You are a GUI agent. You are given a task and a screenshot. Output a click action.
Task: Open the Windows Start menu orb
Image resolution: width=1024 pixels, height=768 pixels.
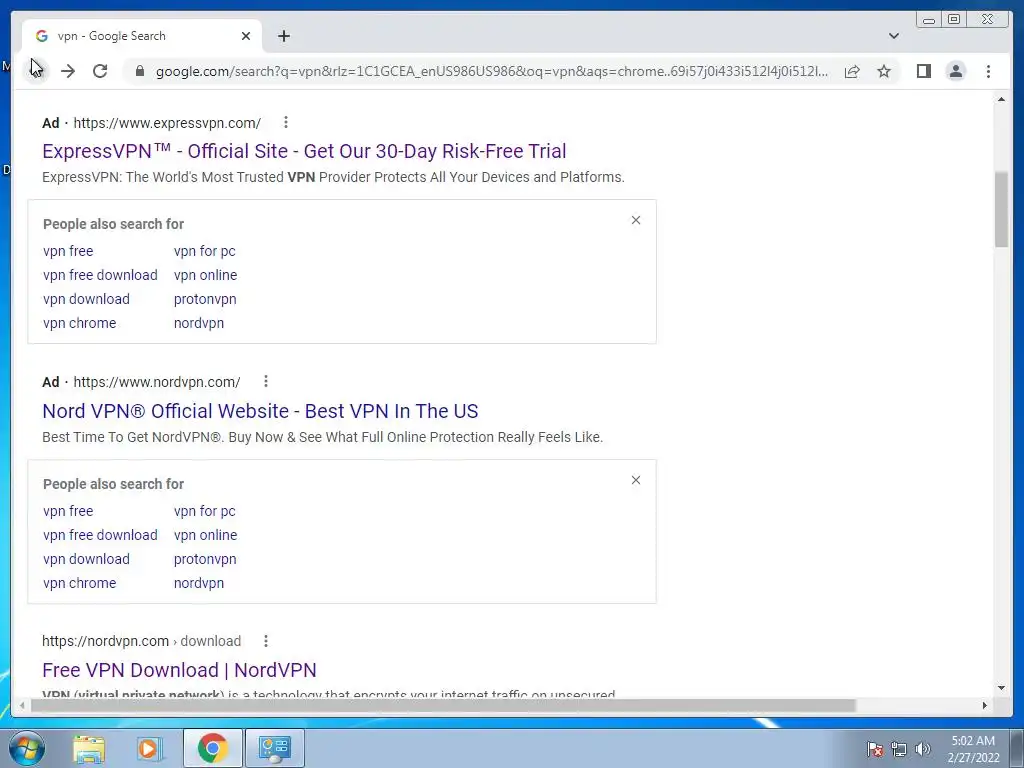pyautogui.click(x=27, y=748)
